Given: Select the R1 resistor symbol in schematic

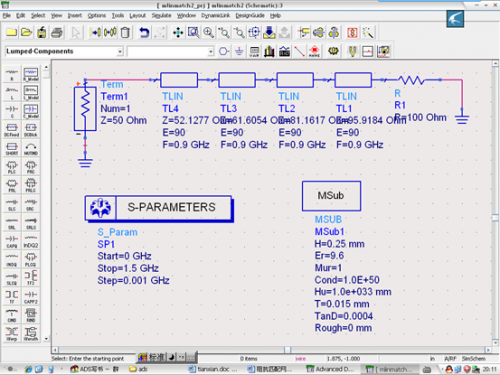Looking at the screenshot, I should (412, 80).
